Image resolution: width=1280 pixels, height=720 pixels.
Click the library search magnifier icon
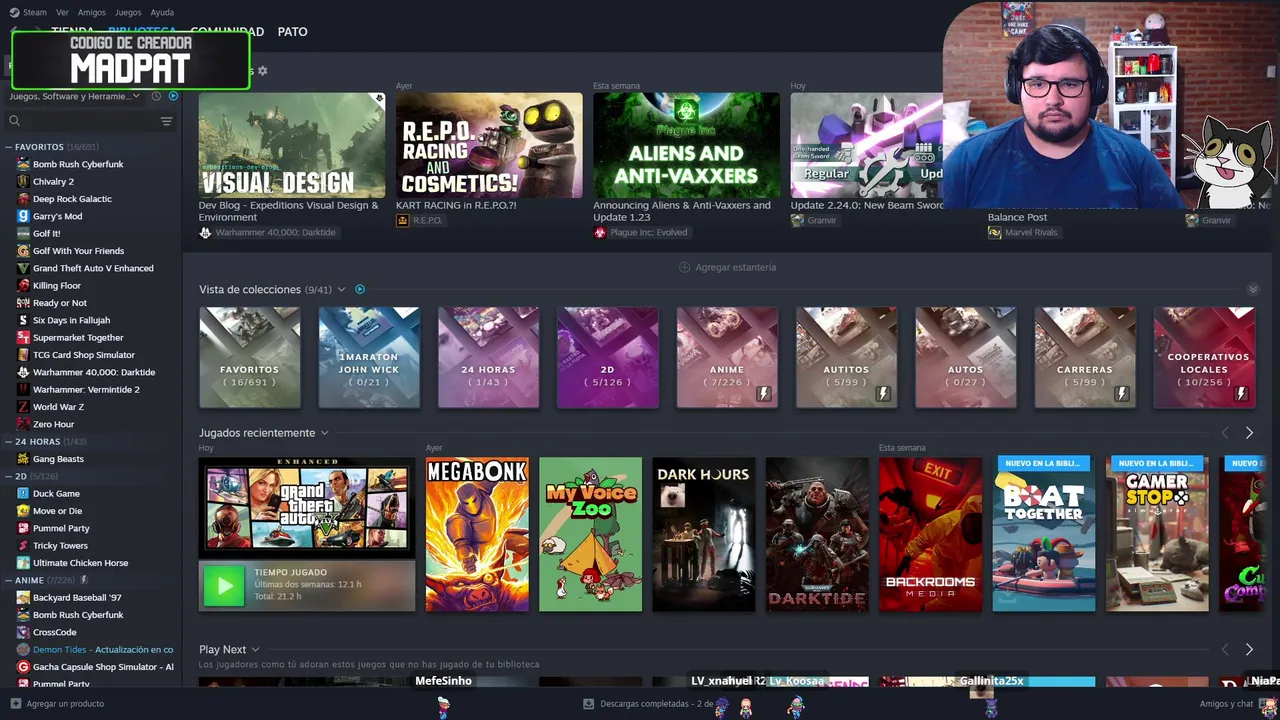click(x=14, y=121)
